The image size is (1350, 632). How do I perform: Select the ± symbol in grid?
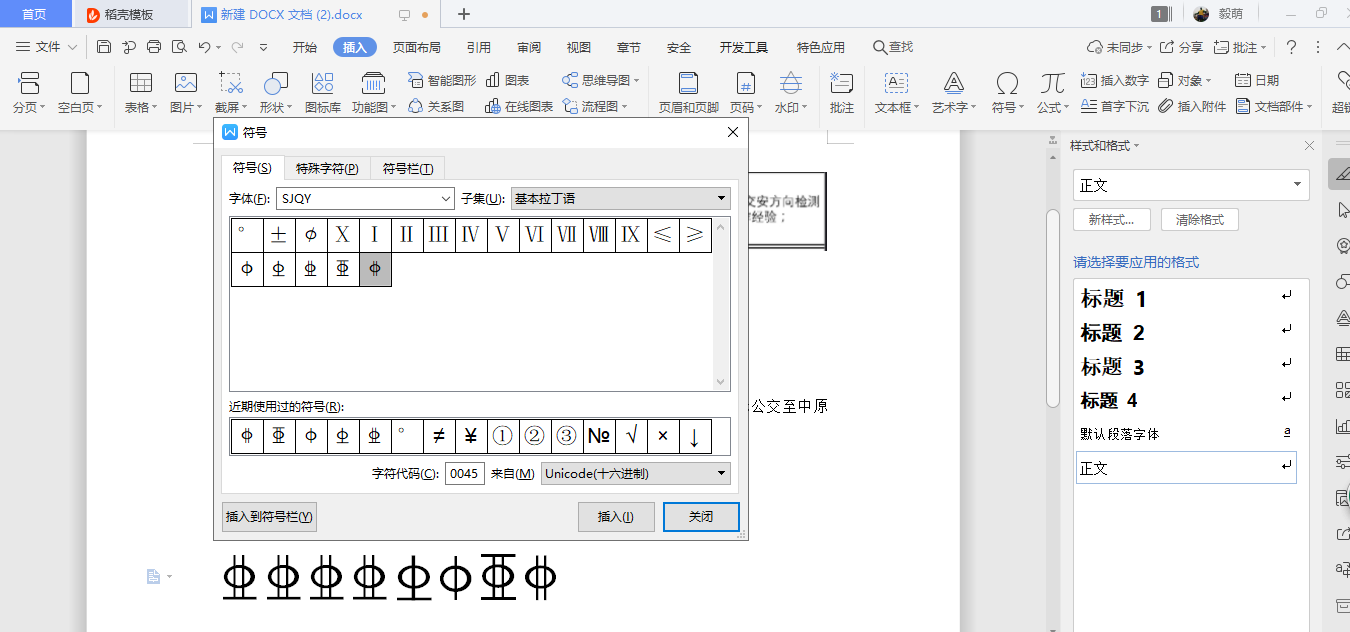[x=279, y=236]
